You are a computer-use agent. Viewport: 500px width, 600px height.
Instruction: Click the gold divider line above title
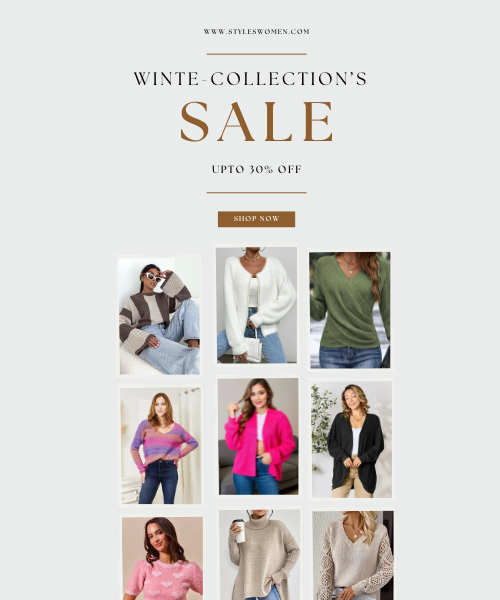click(256, 54)
